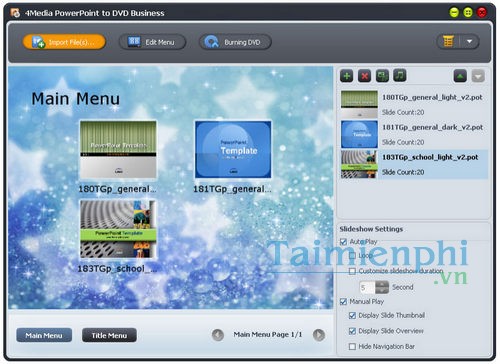Screen dimensions: 500x364
Task: Remove selected file with red X icon
Action: [x=365, y=76]
